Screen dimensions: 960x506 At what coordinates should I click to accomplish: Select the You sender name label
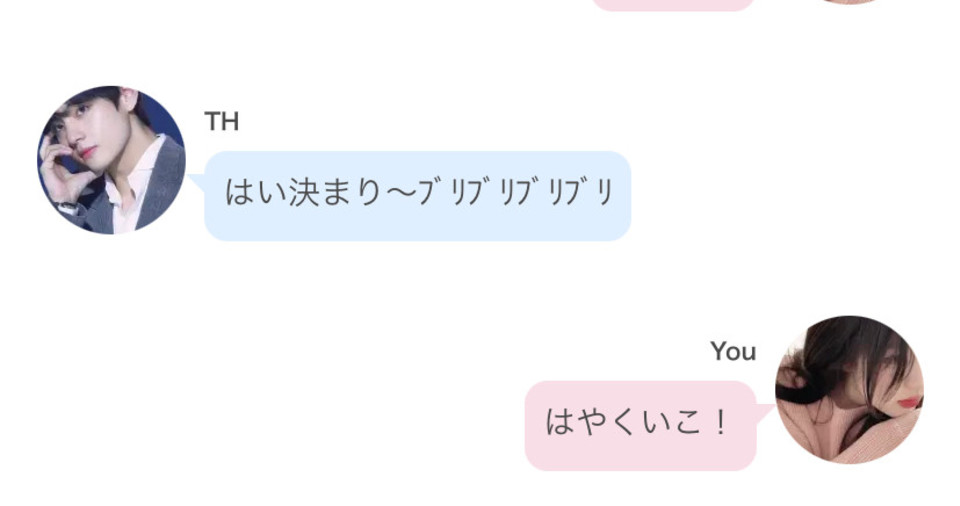(x=733, y=351)
